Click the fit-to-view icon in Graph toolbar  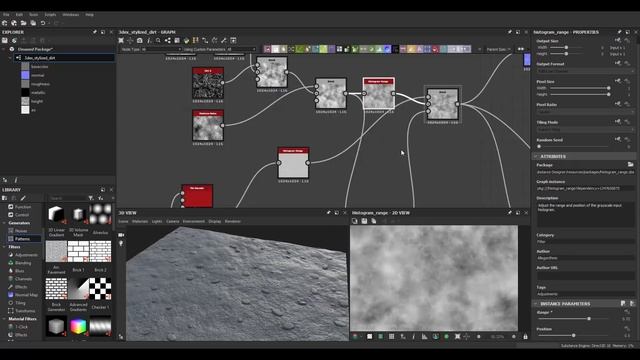pyautogui.click(x=121, y=40)
